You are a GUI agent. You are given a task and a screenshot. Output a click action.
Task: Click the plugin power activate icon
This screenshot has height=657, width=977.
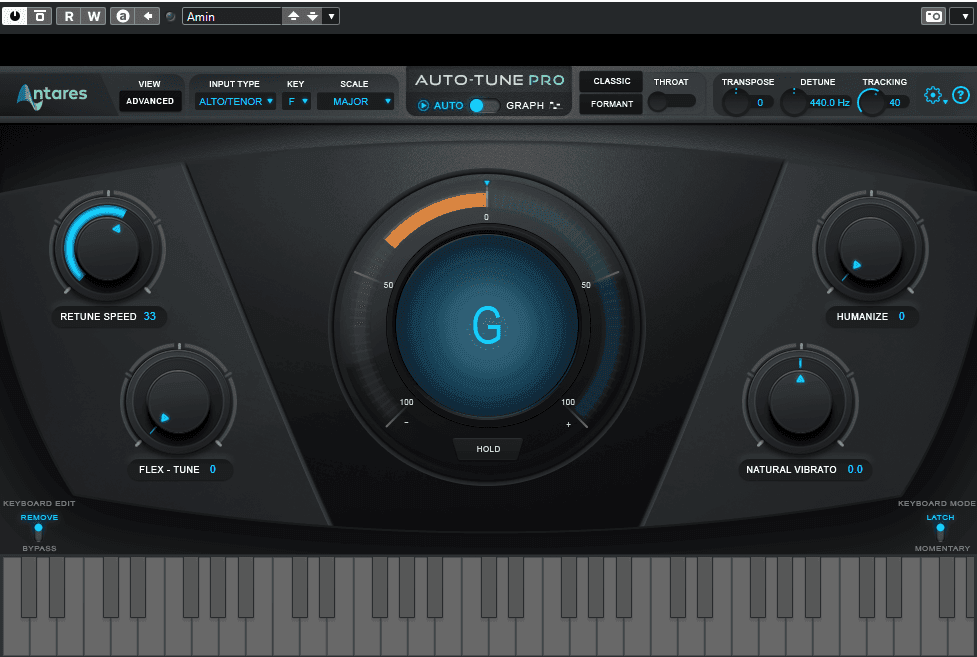point(14,16)
